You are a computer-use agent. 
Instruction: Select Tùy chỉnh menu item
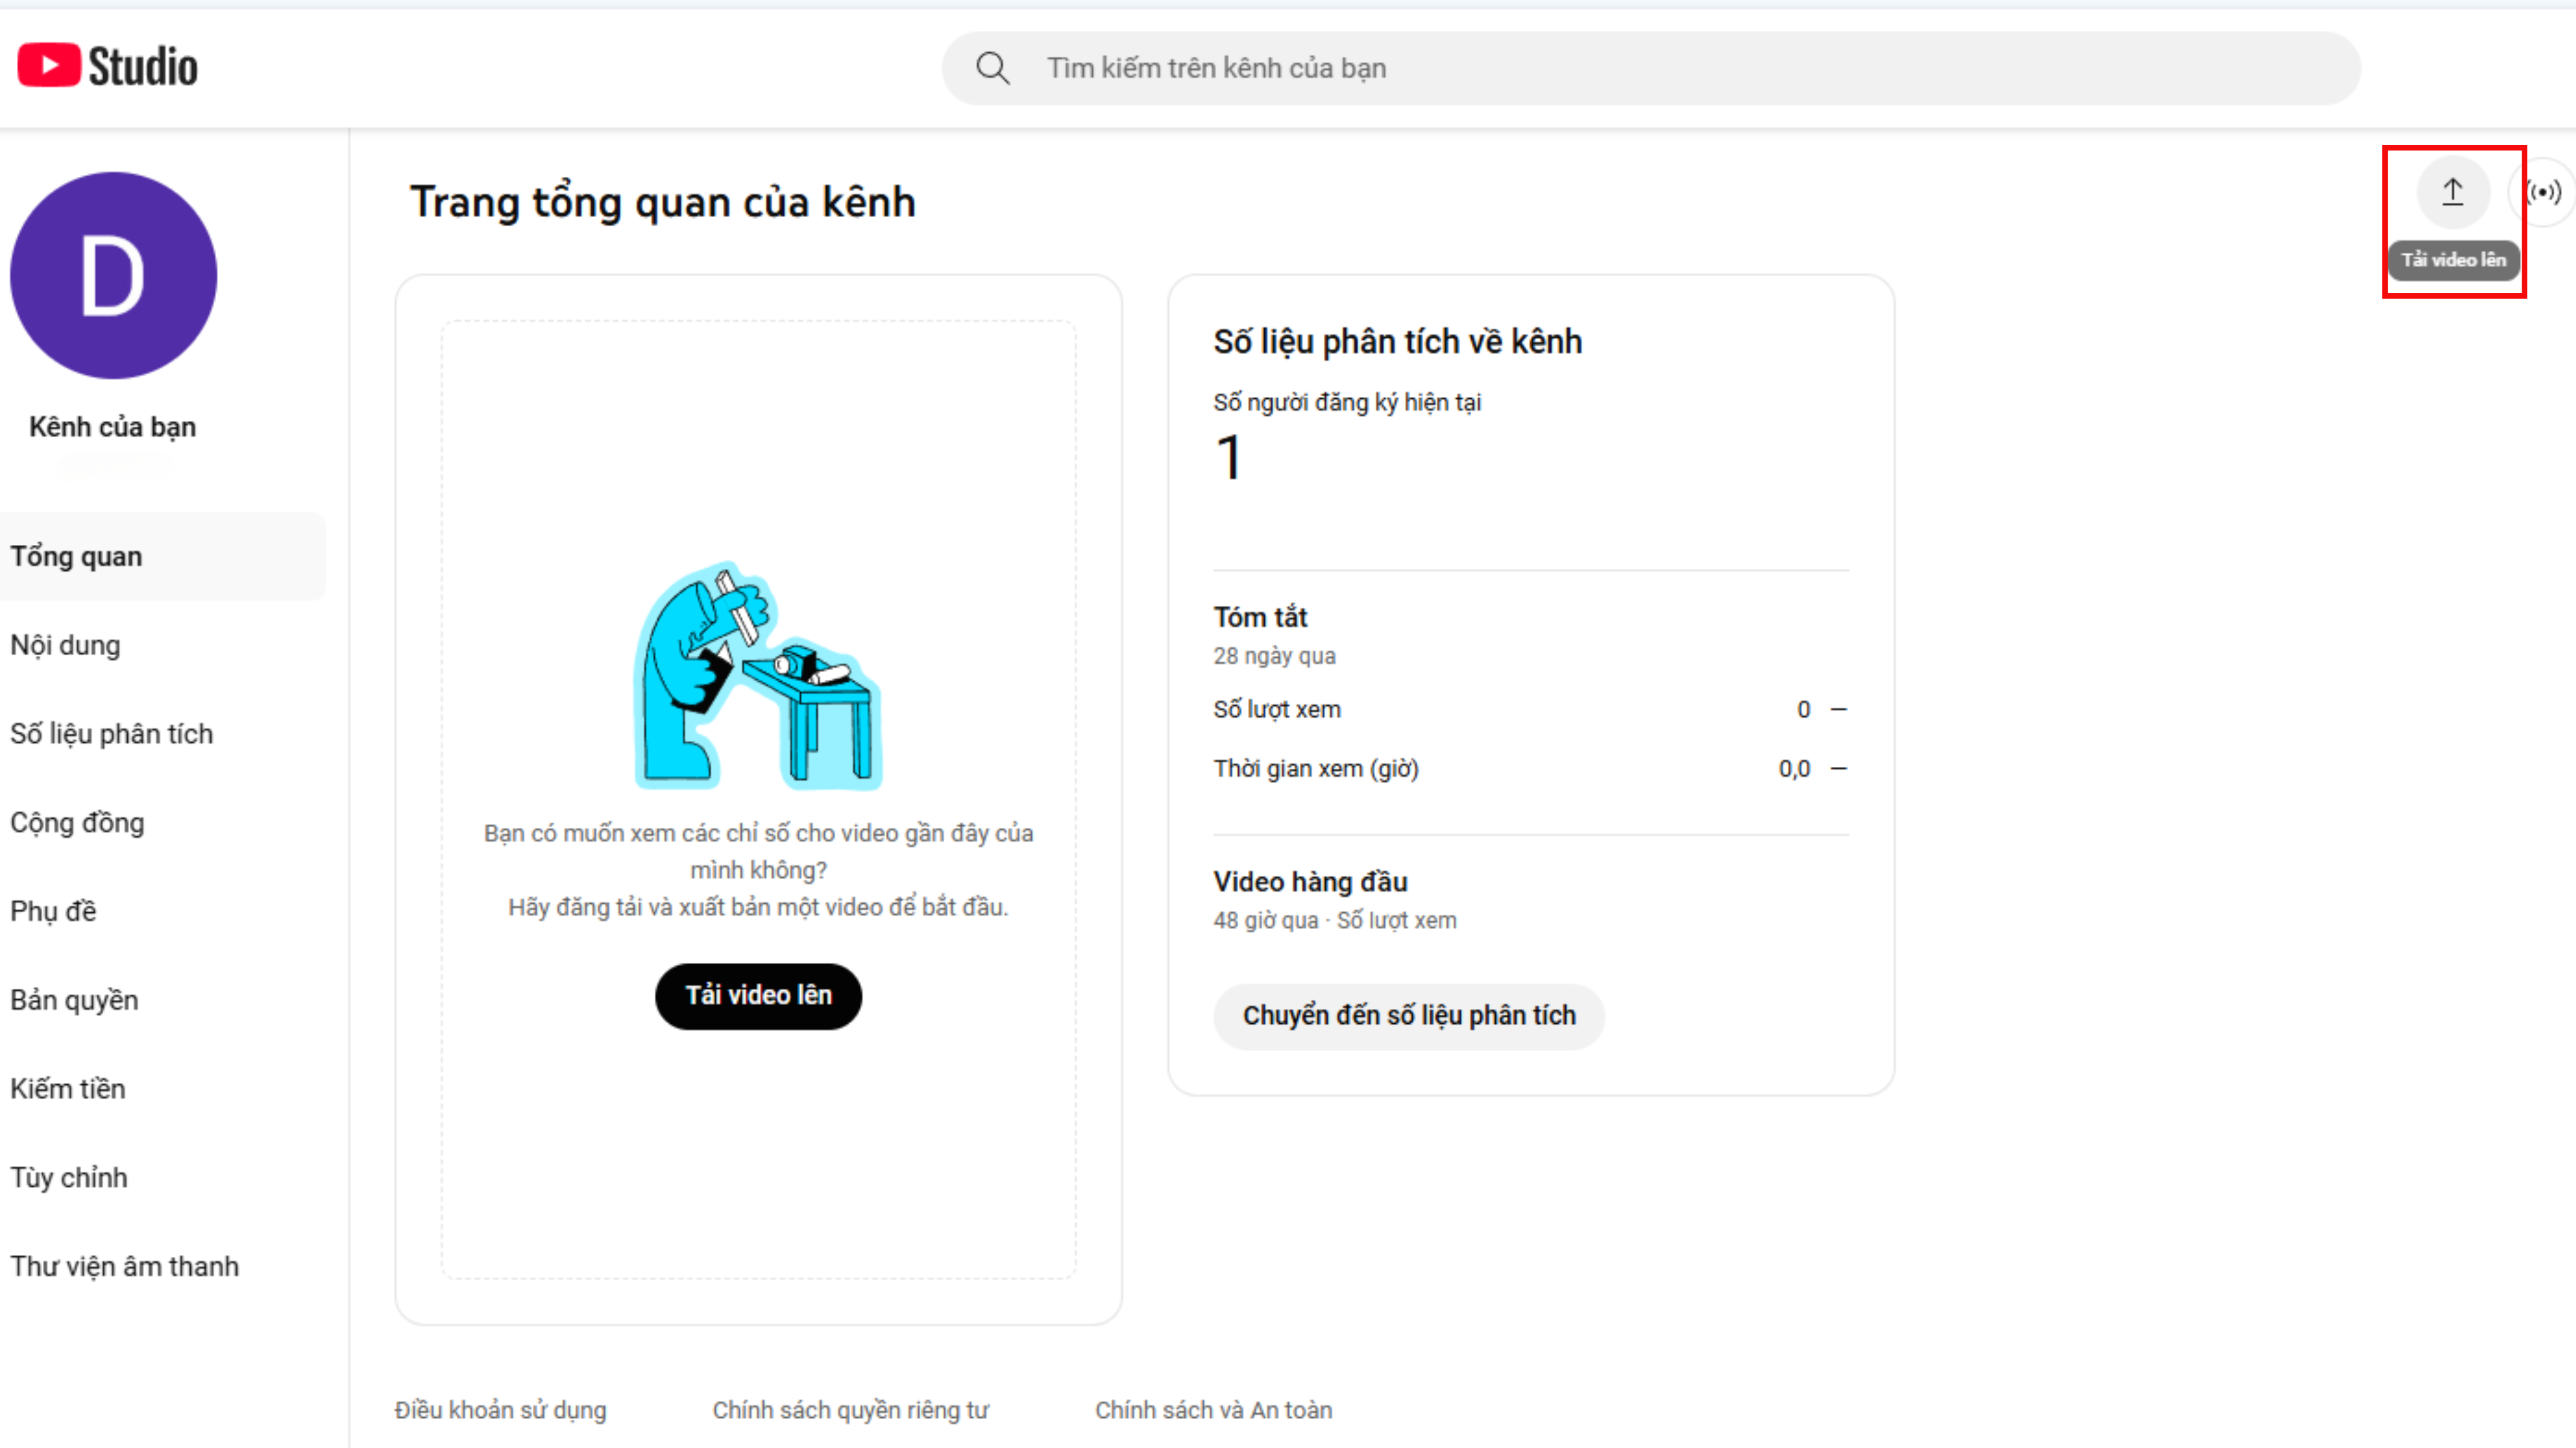point(69,1177)
